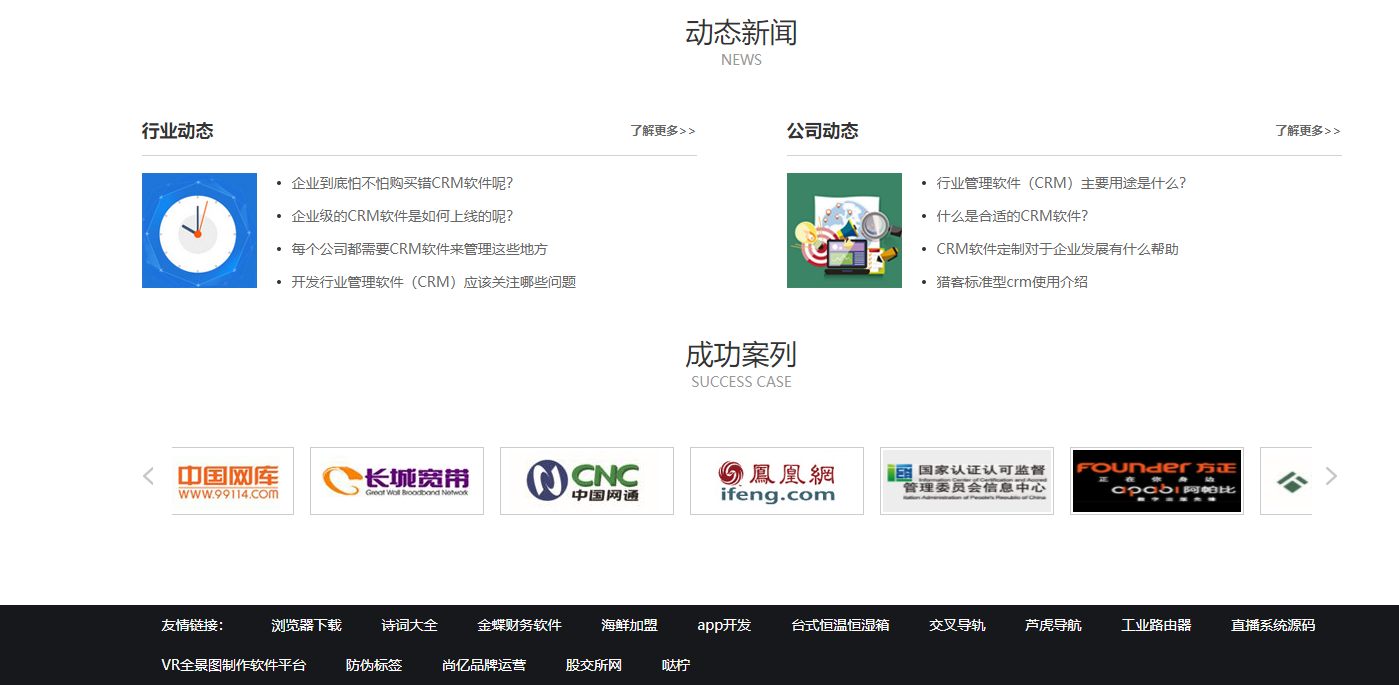This screenshot has height=685, width=1399.
Task: Follow the 芦虎导航 footer link
Action: (x=1053, y=625)
